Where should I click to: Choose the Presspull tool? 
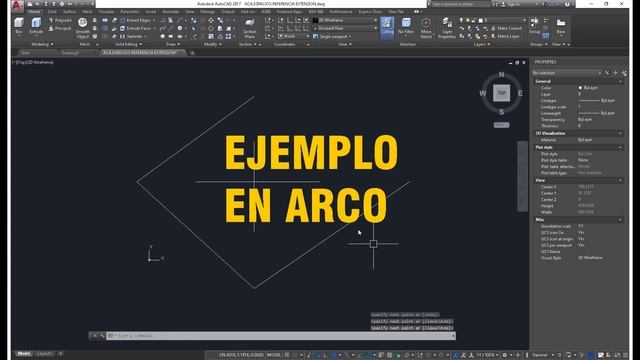tap(60, 29)
